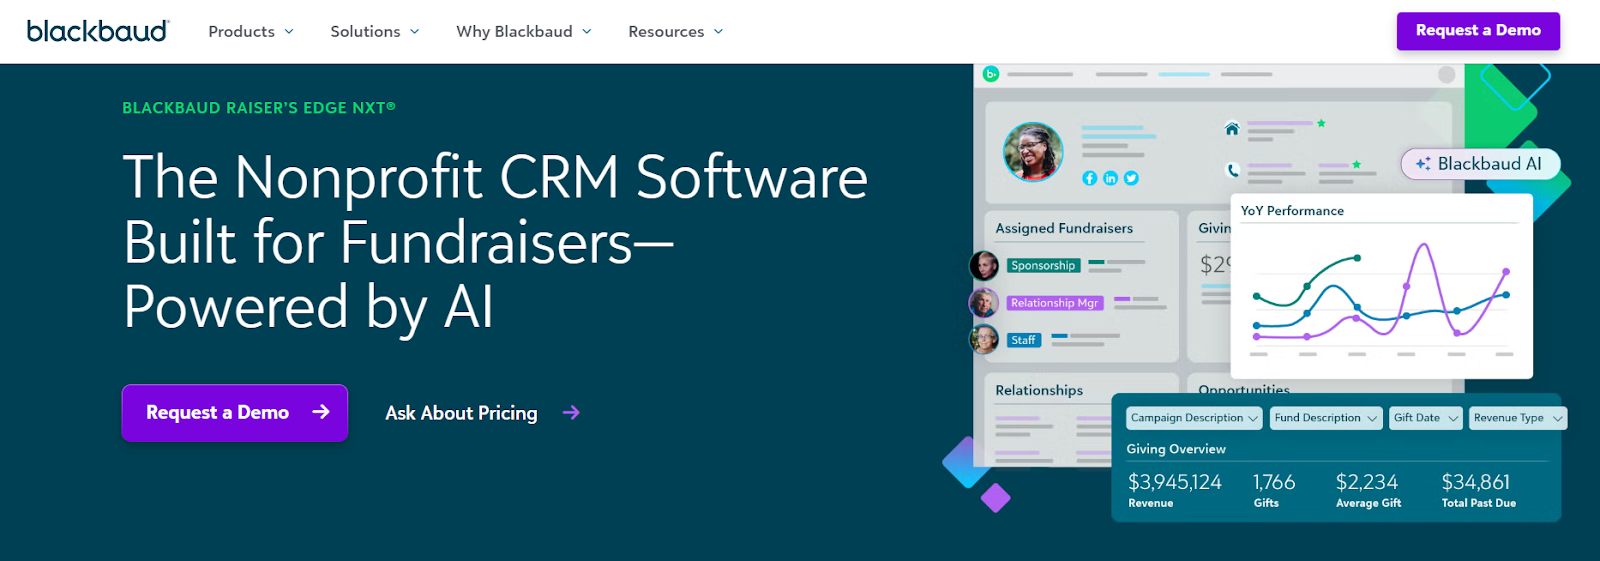The width and height of the screenshot is (1600, 561).
Task: Click the Sponsorship fundraiser tag
Action: (1043, 265)
